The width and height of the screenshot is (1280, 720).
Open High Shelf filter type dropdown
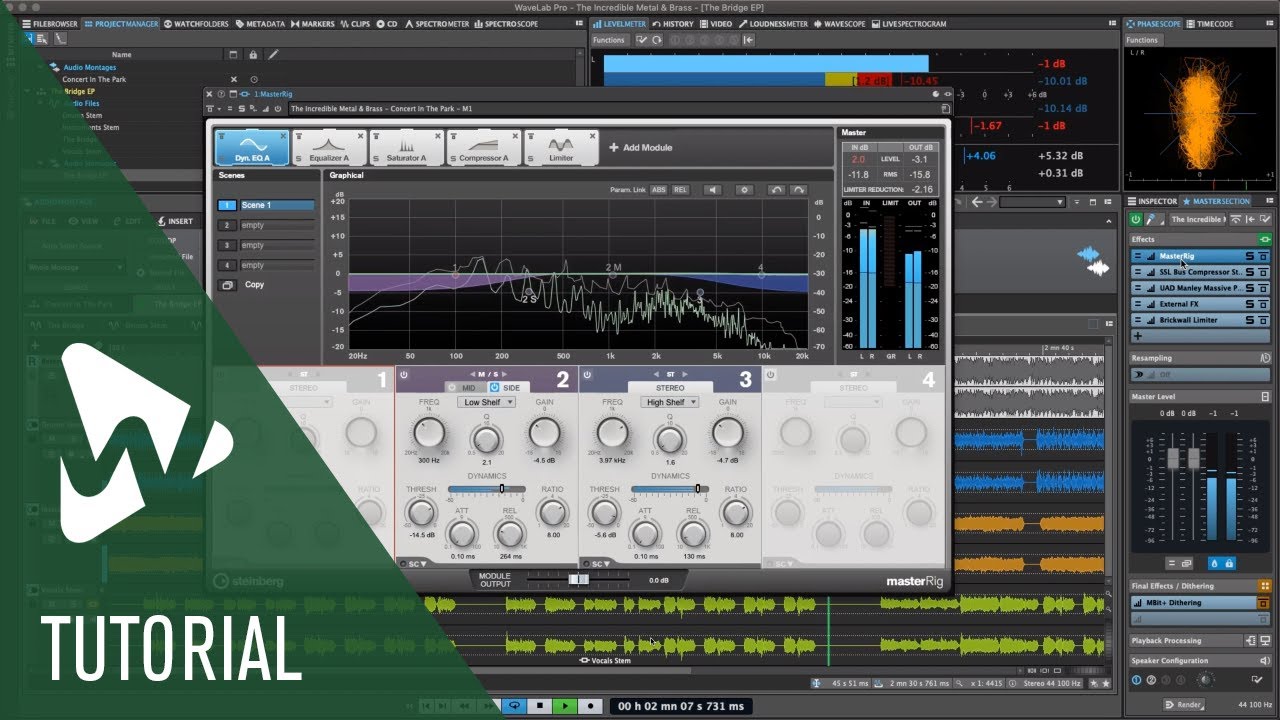coord(670,402)
